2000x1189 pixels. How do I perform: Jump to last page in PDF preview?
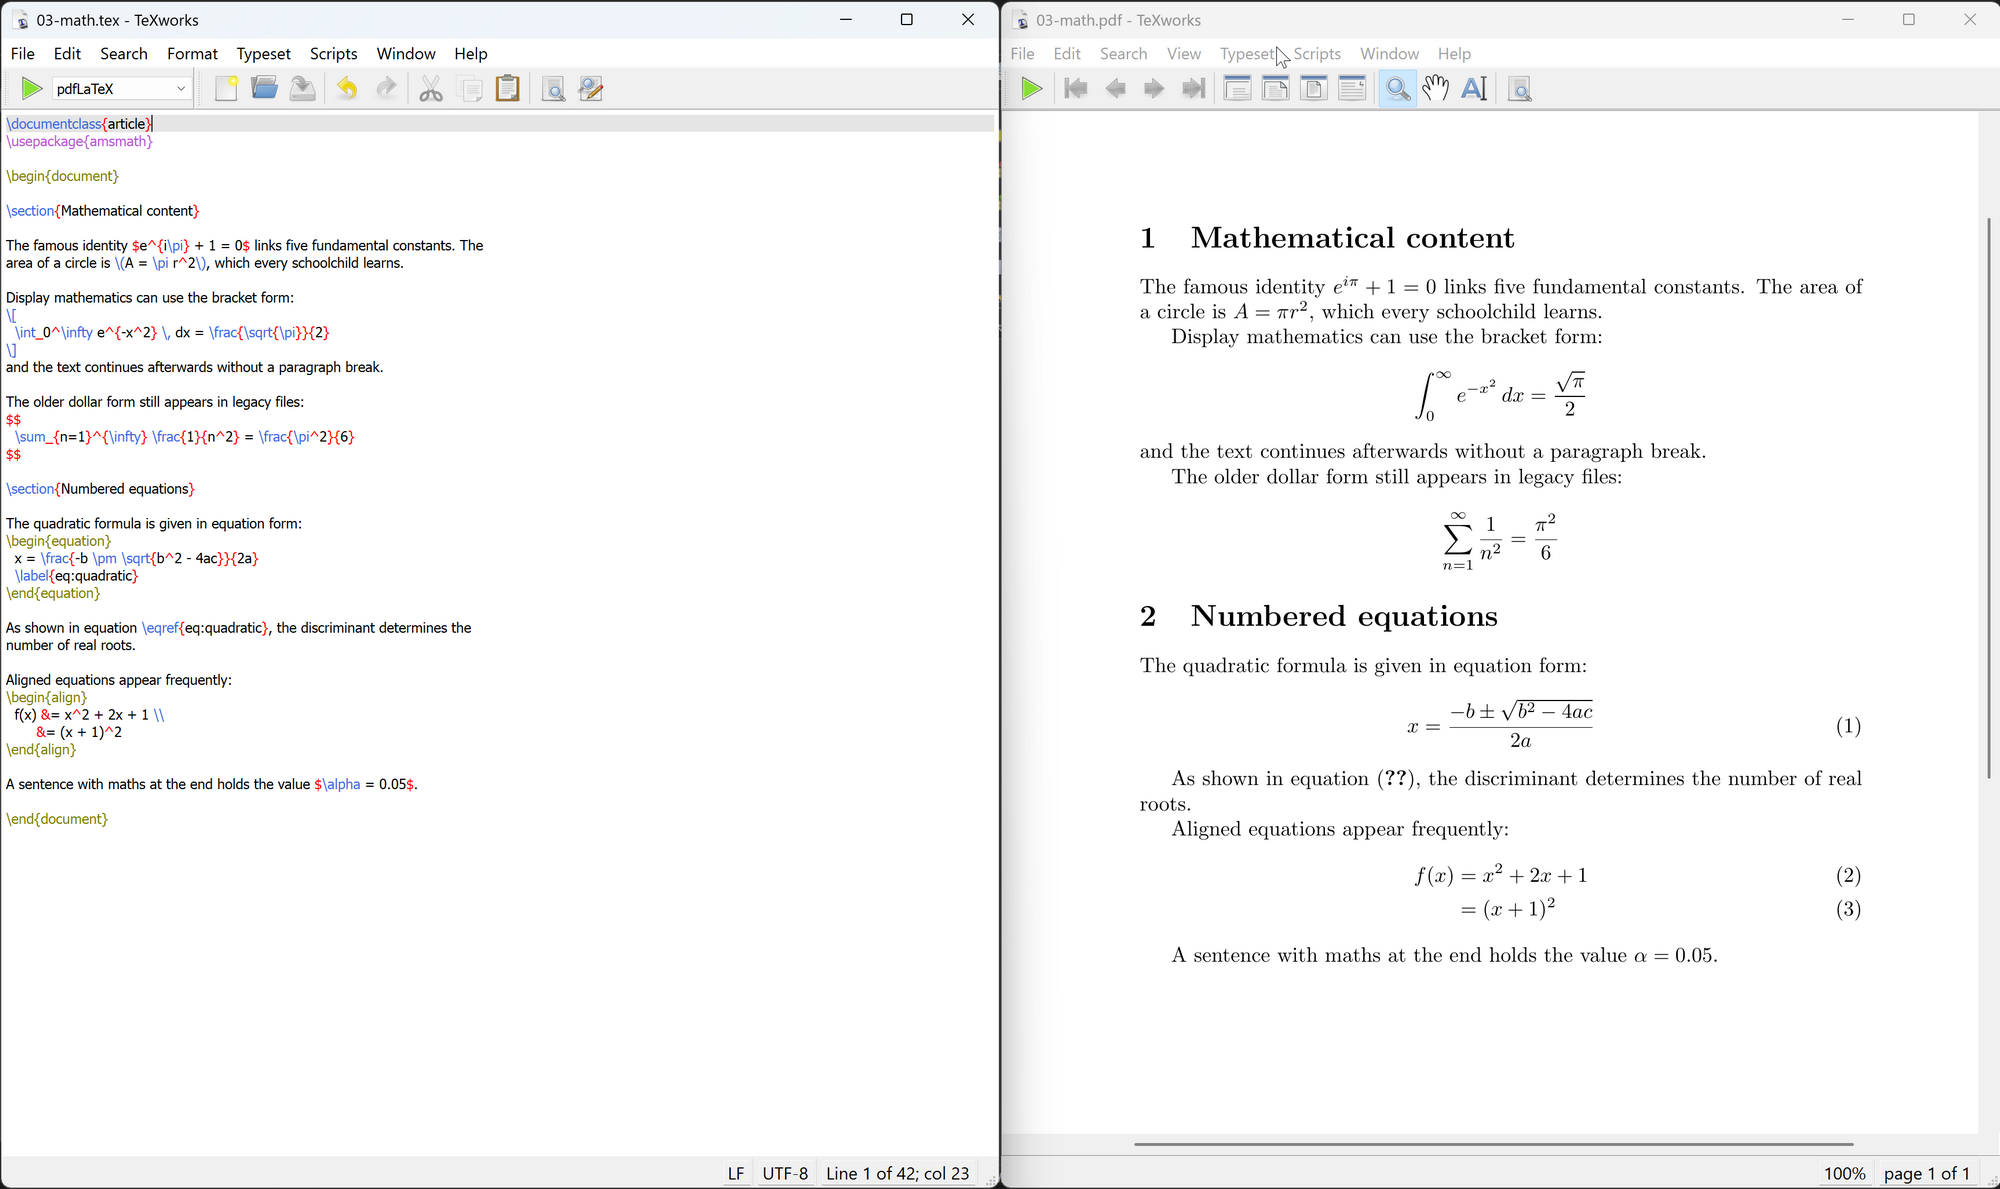coord(1193,89)
